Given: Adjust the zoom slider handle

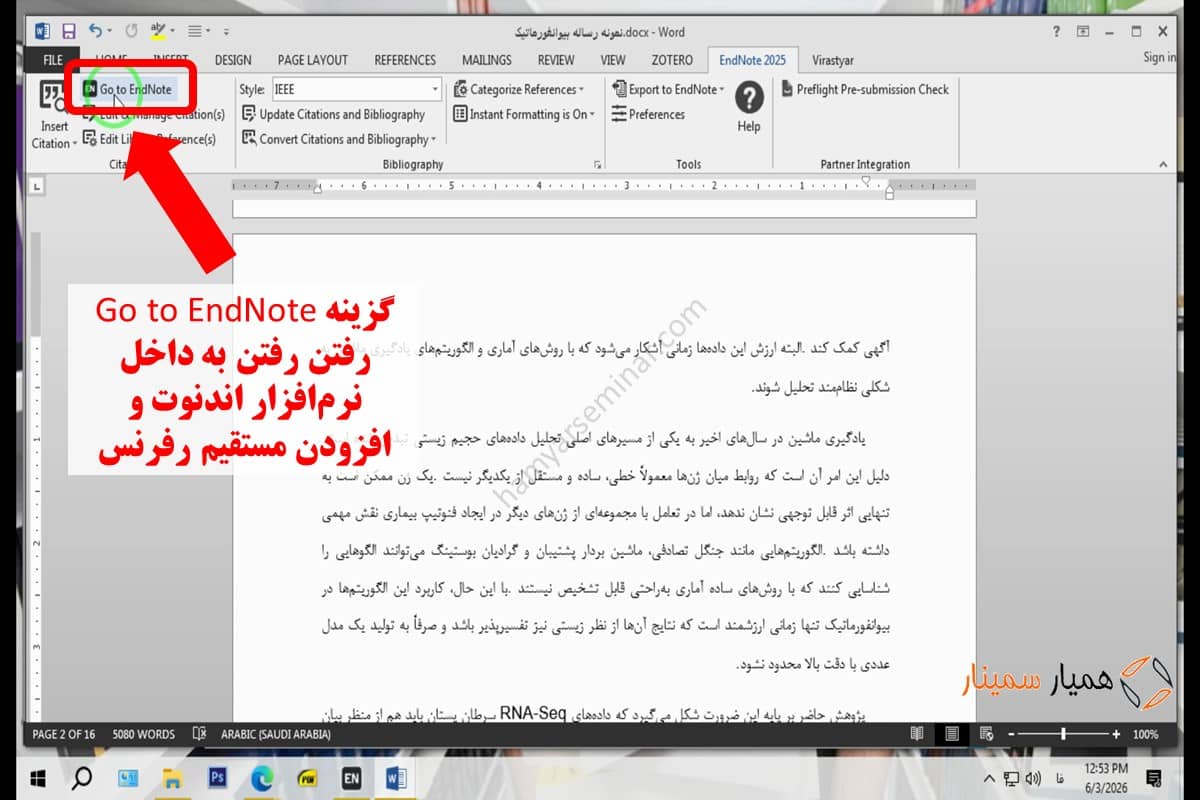Looking at the screenshot, I should tap(1062, 734).
